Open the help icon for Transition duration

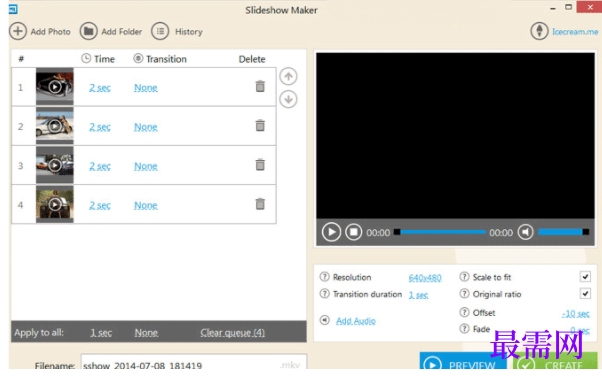[x=324, y=294]
